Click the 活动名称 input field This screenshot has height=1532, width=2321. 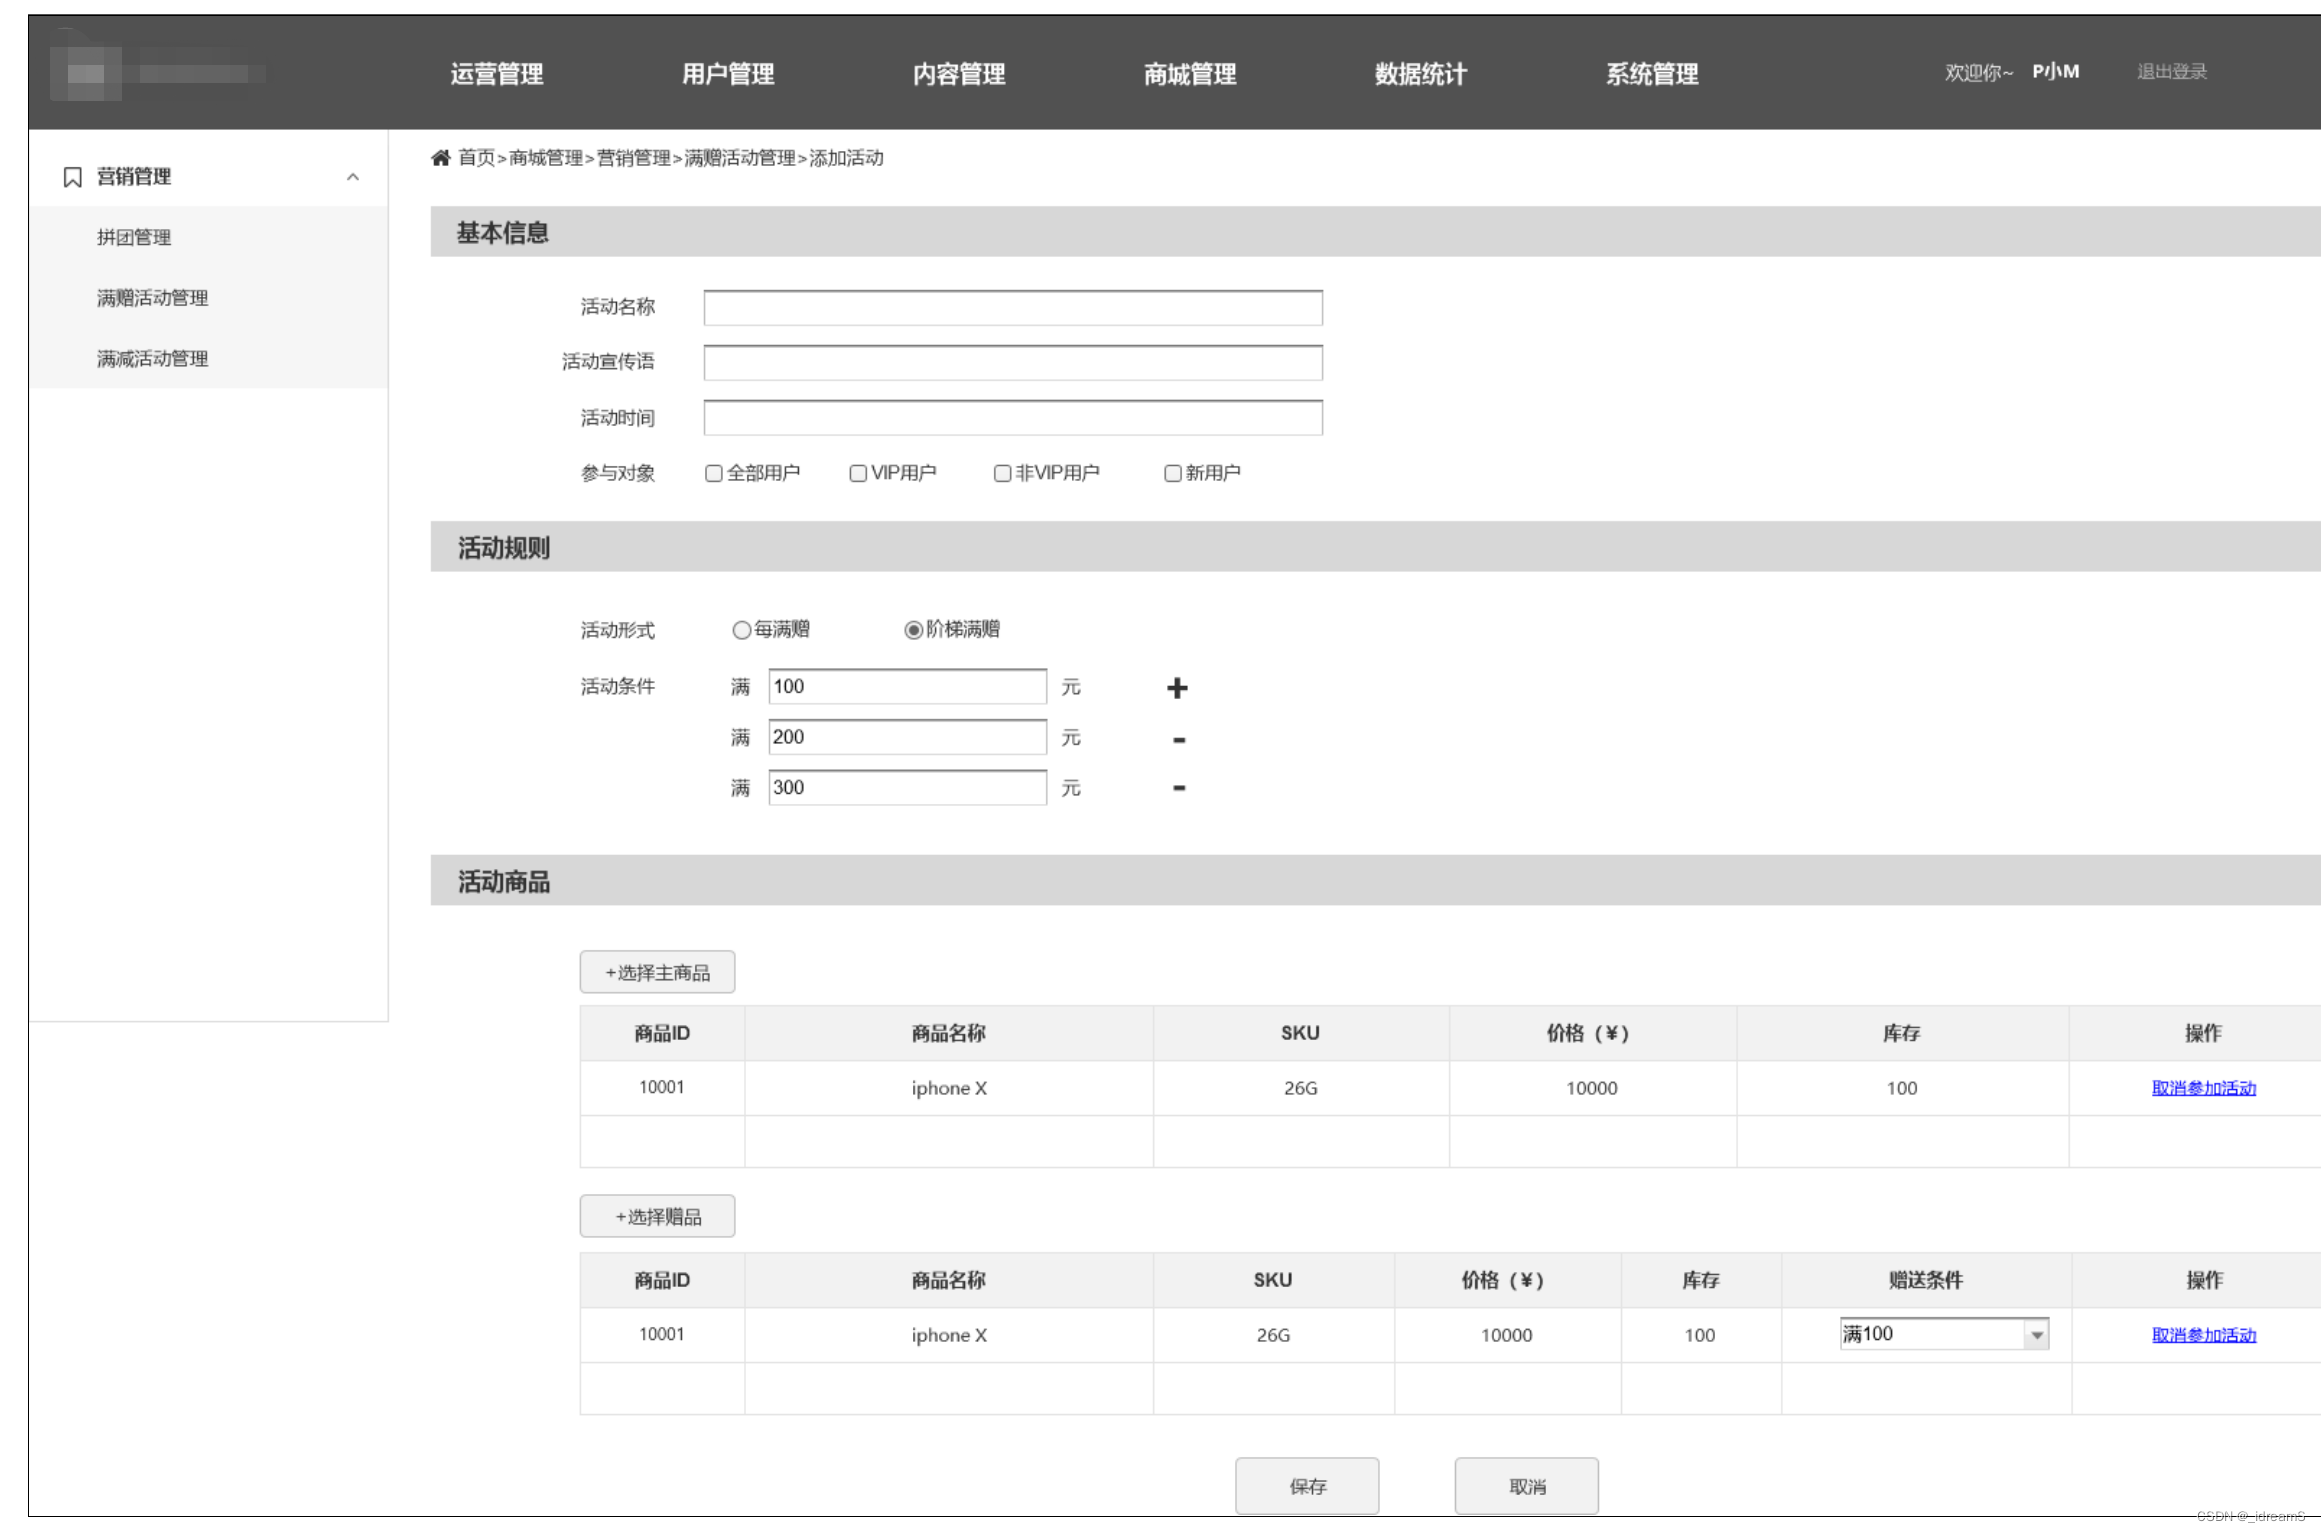[1012, 308]
